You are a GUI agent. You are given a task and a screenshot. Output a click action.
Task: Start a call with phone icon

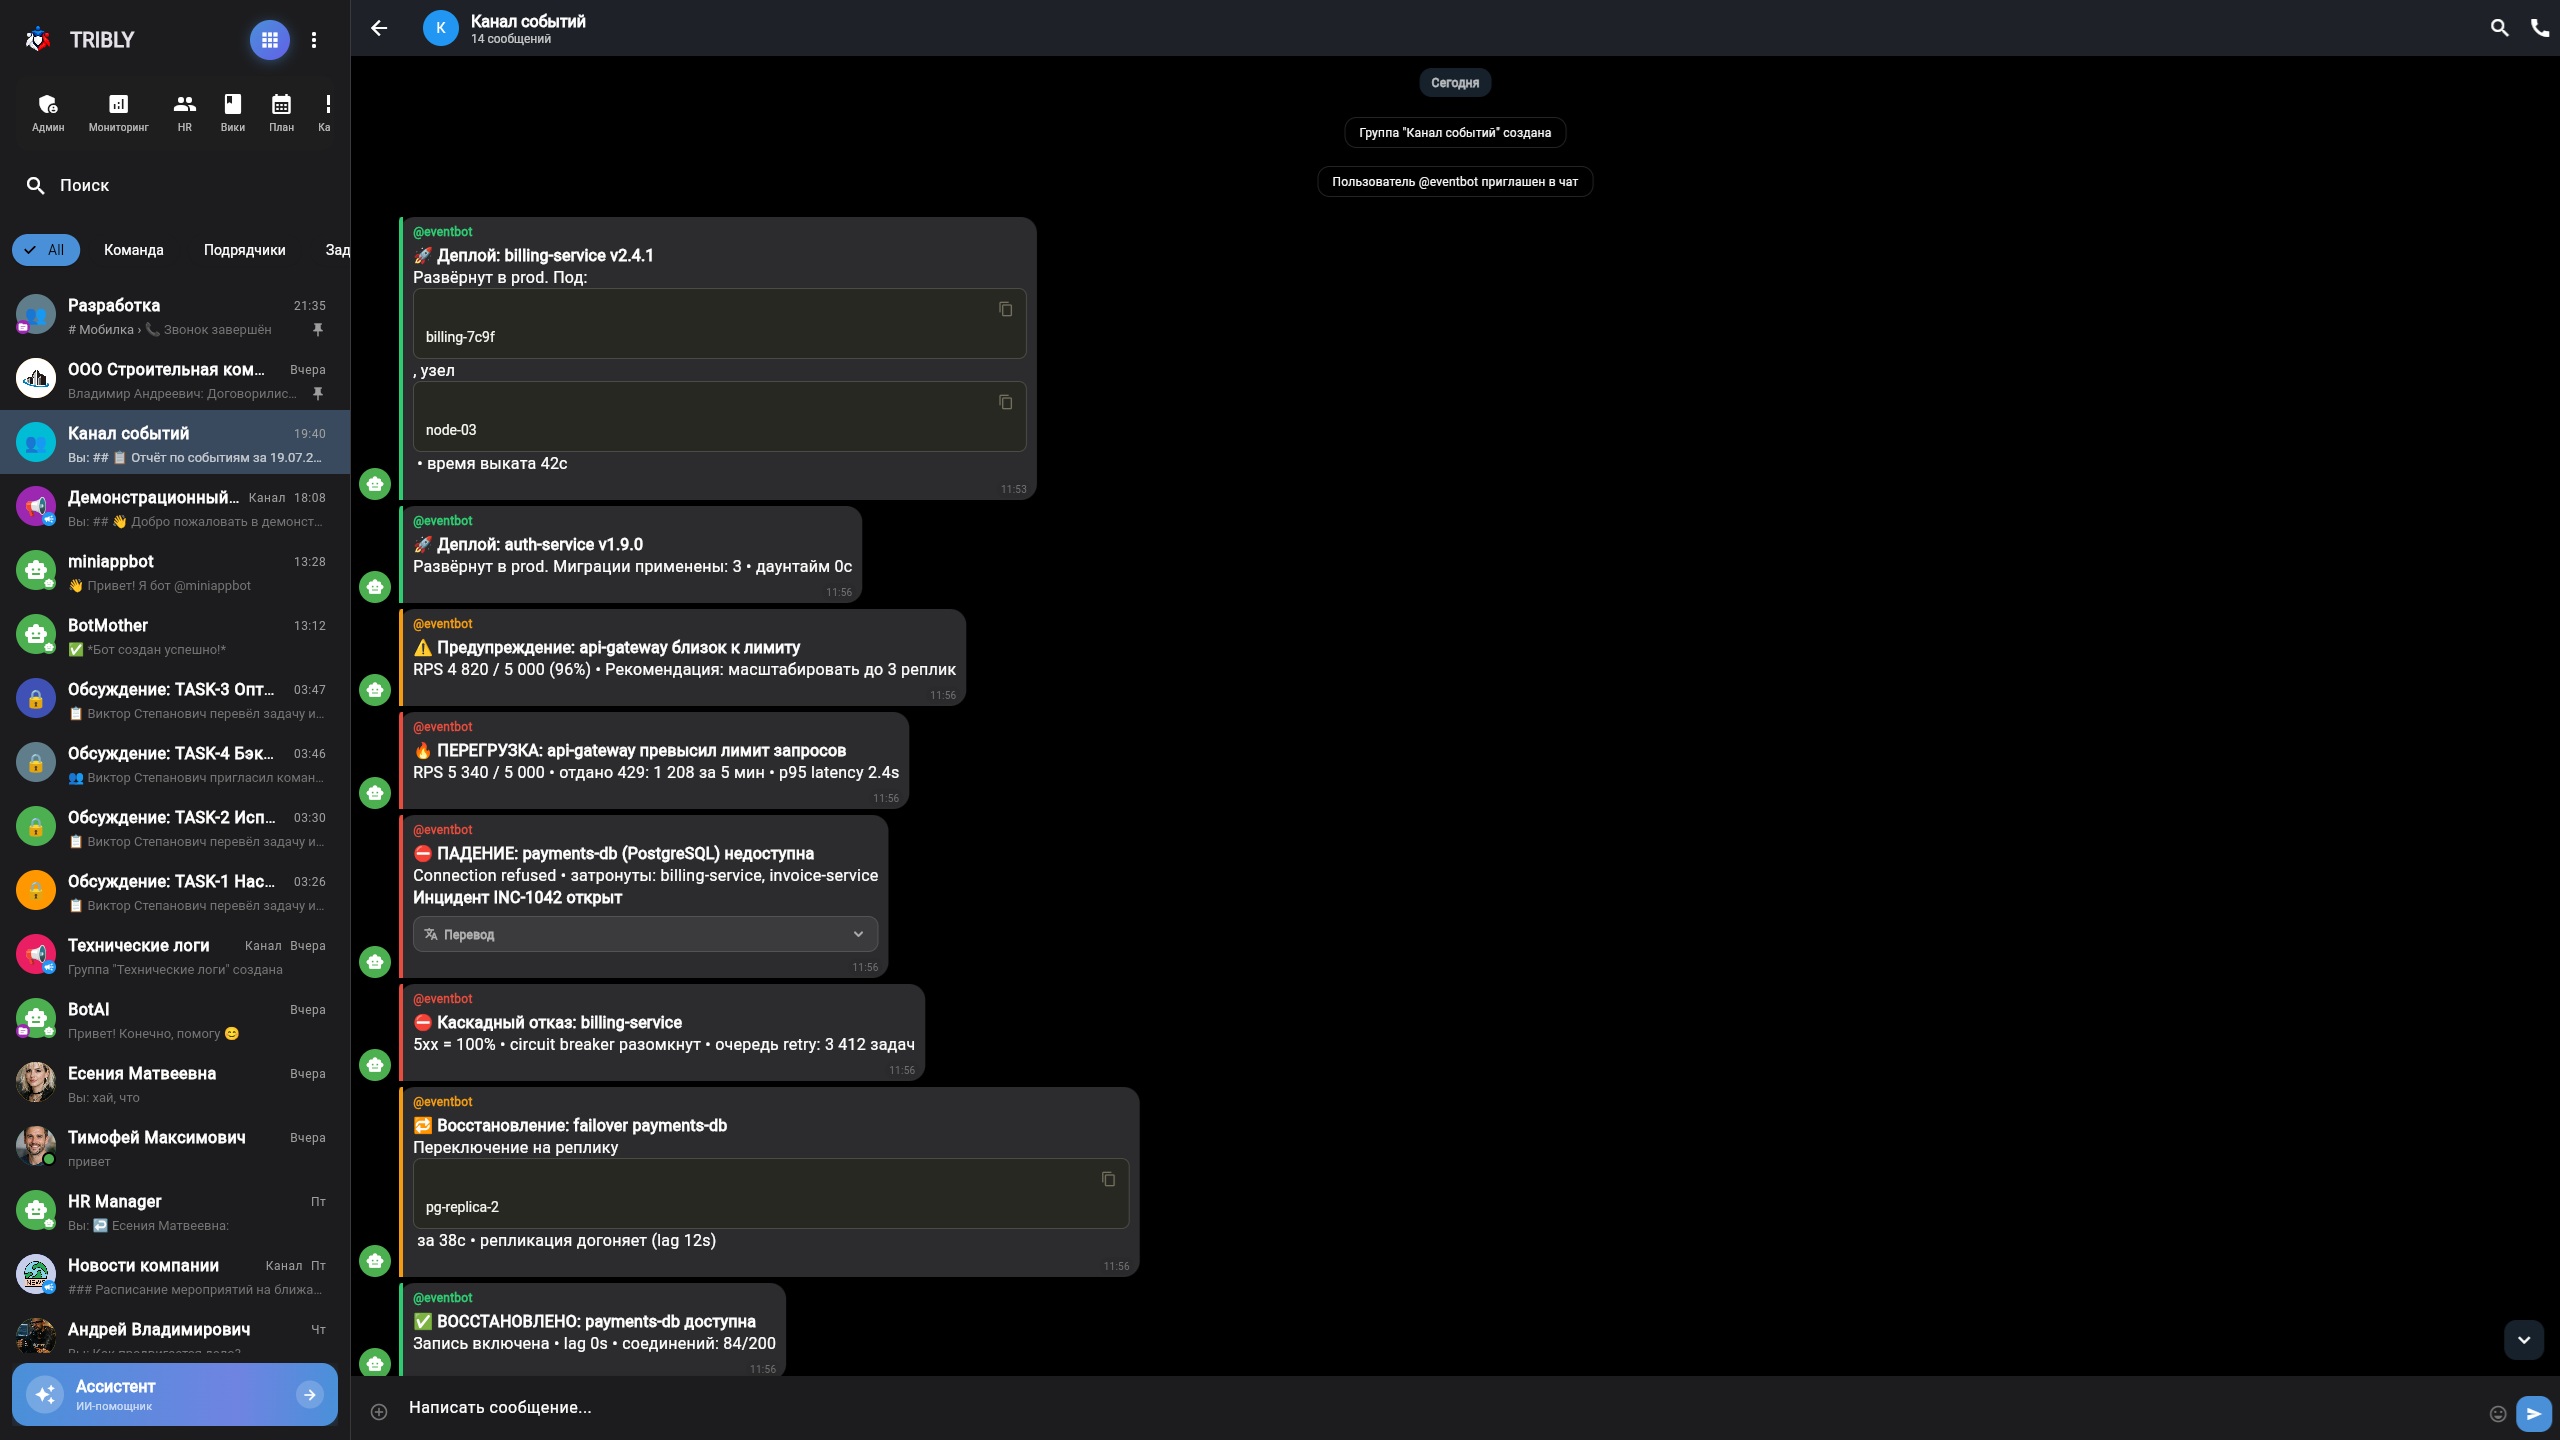coord(2540,28)
